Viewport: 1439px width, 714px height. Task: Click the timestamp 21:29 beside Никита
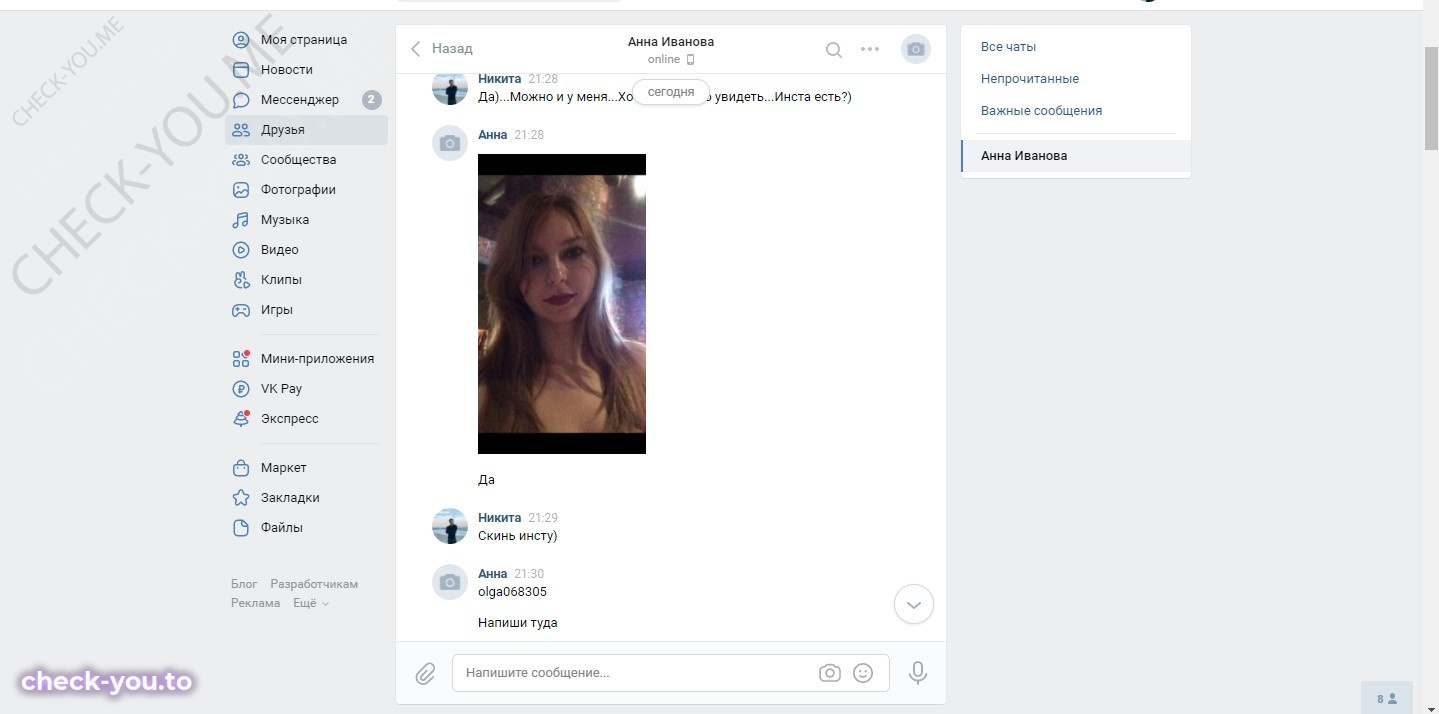pos(543,518)
